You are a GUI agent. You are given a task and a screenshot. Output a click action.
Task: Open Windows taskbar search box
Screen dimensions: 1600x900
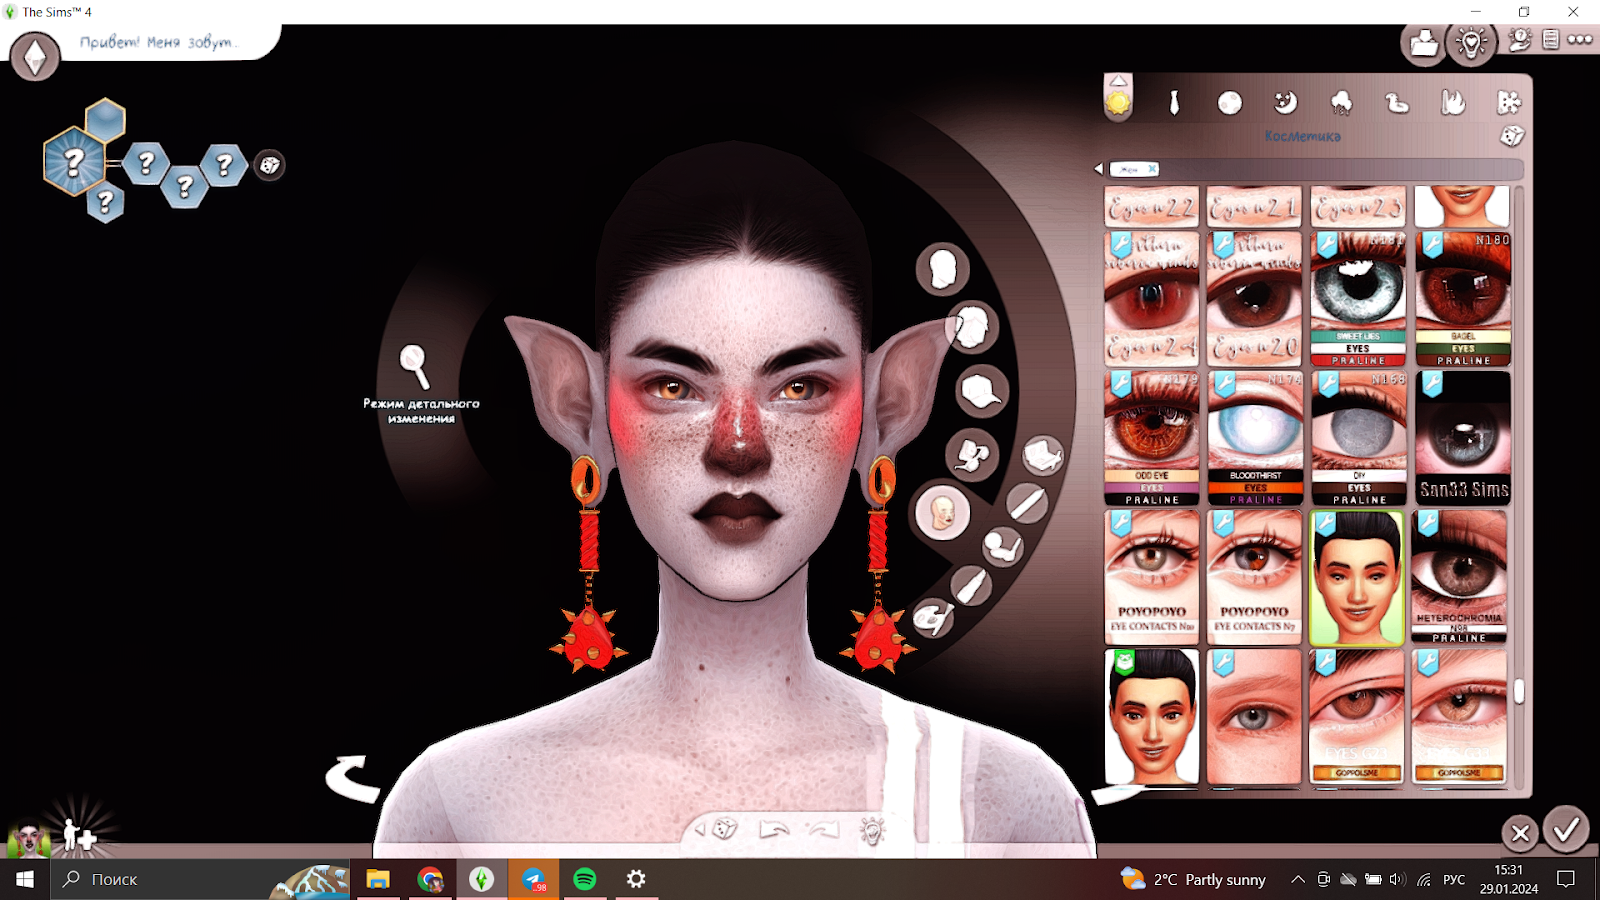[200, 879]
